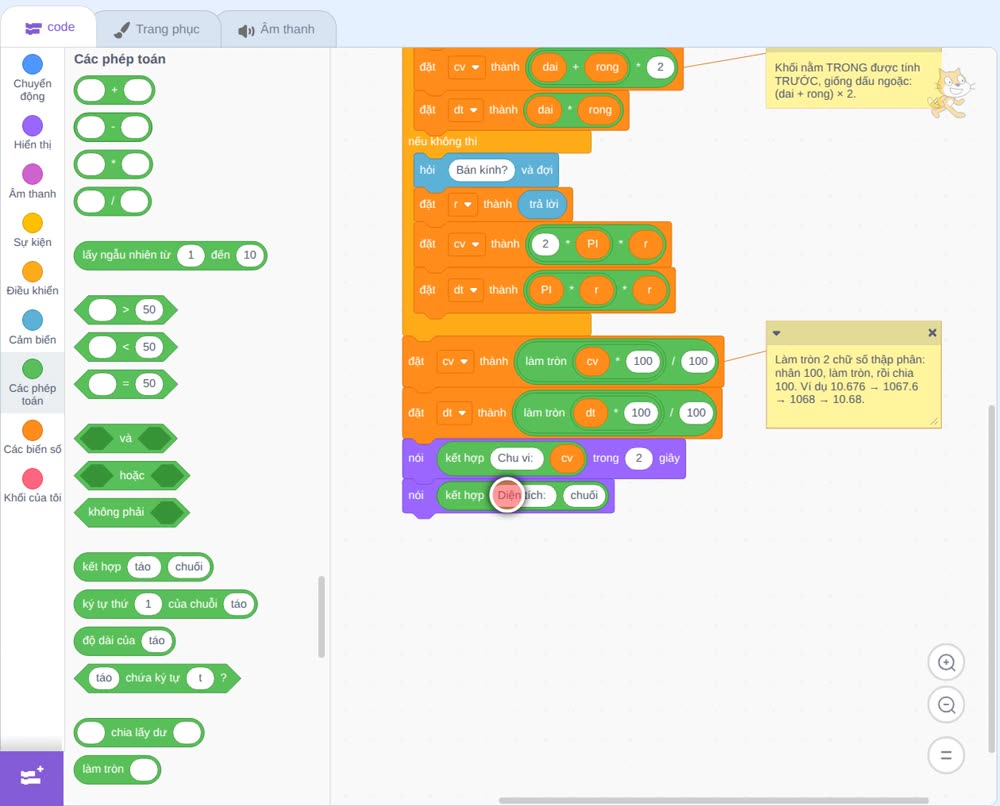This screenshot has height=806, width=1000.
Task: Select the độ dài của palette block
Action: click(124, 641)
